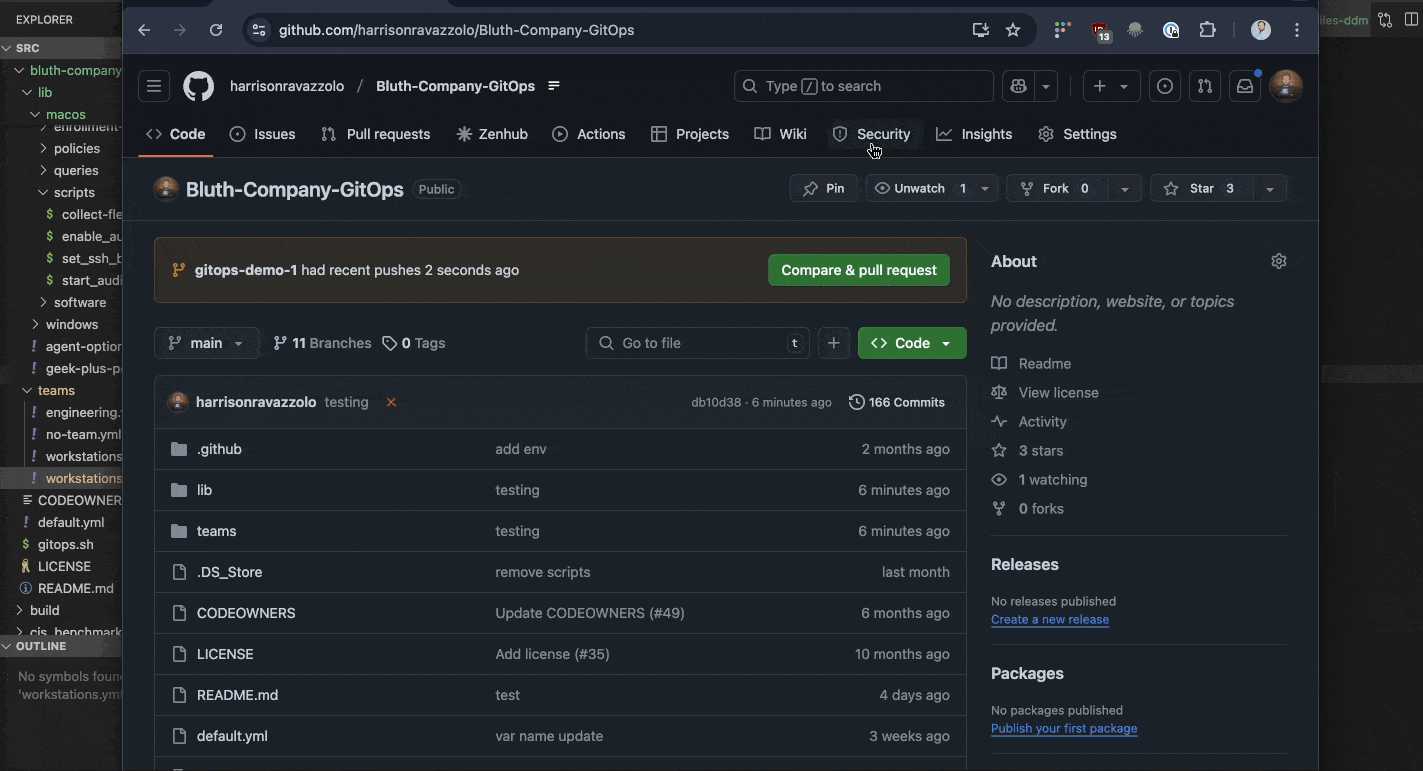Open the browser extensions puzzle icon
1423x771 pixels.
[1207, 30]
